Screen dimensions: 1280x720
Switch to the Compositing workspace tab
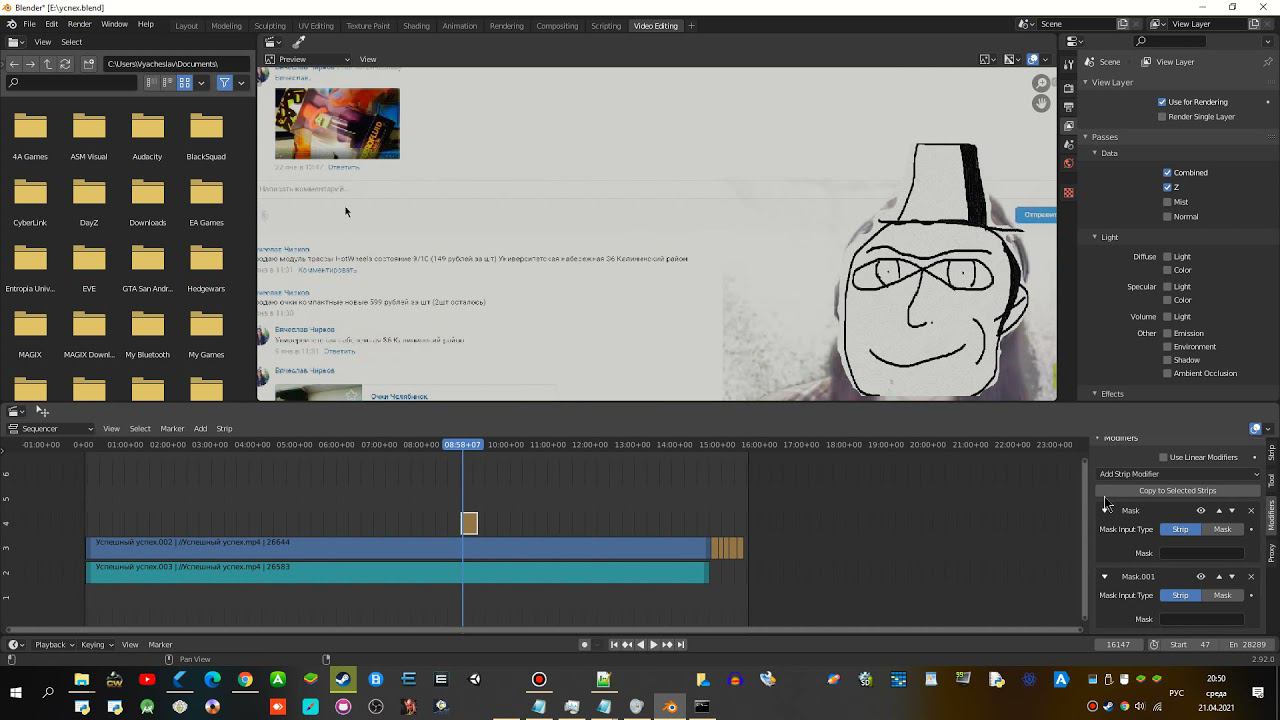tap(557, 25)
